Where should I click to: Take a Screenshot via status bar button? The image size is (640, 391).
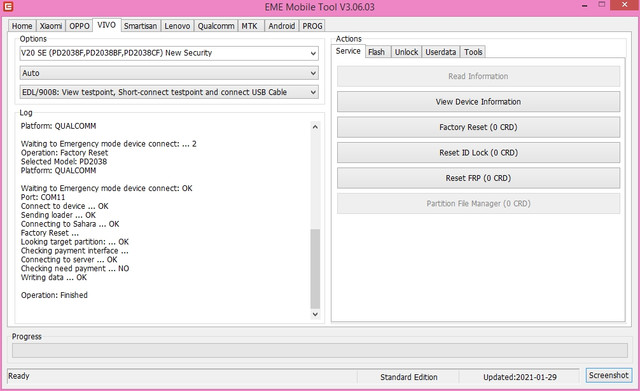pos(609,375)
